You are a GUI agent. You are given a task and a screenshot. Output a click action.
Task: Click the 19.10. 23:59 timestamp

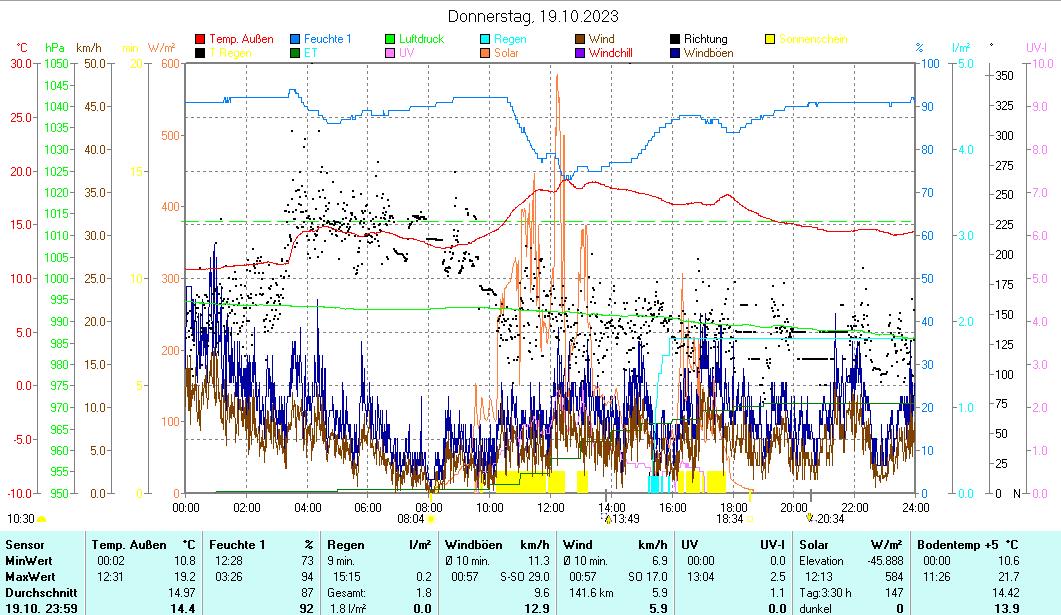tap(41, 608)
